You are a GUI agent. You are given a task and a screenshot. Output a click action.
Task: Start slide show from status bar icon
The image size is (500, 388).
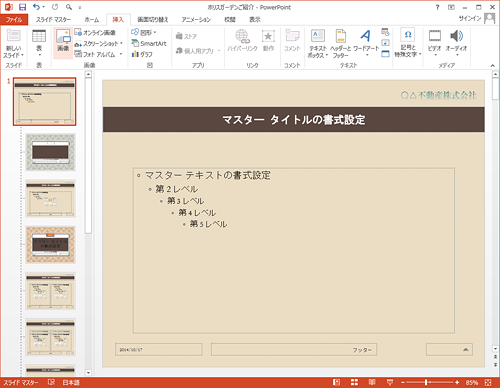(390, 382)
